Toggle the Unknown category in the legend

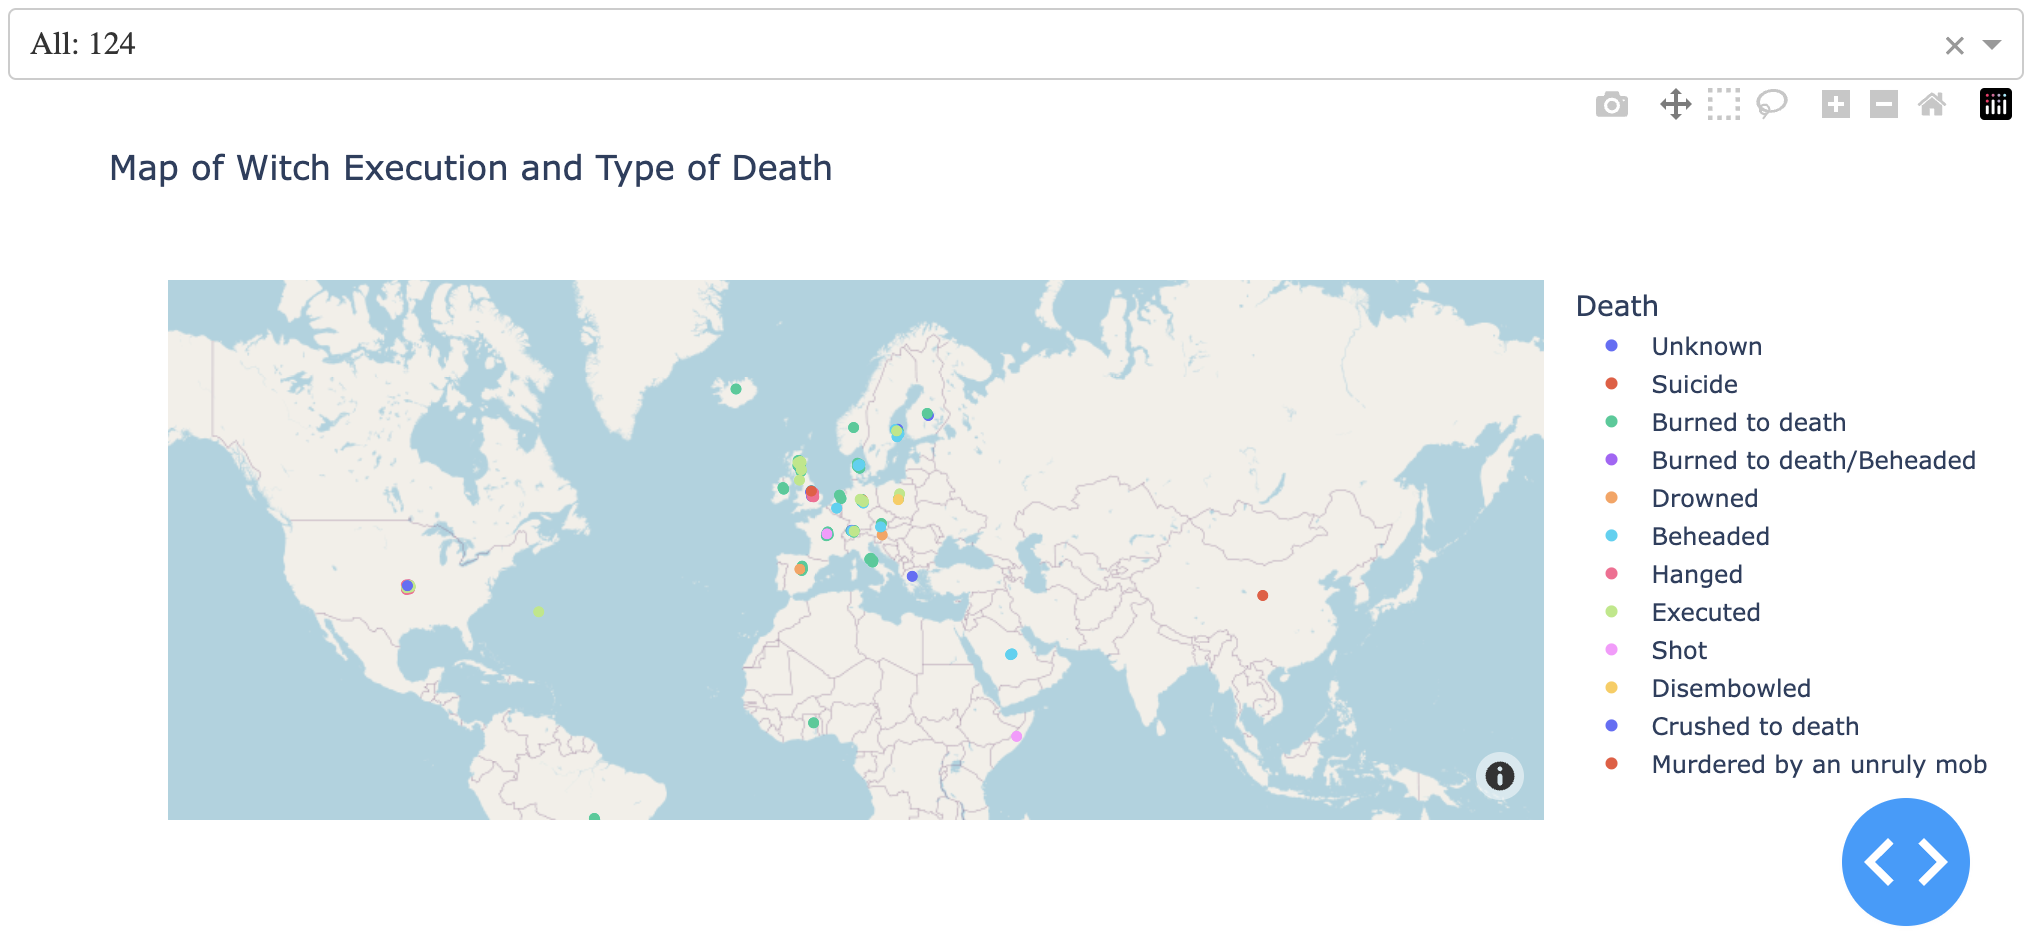point(1706,346)
